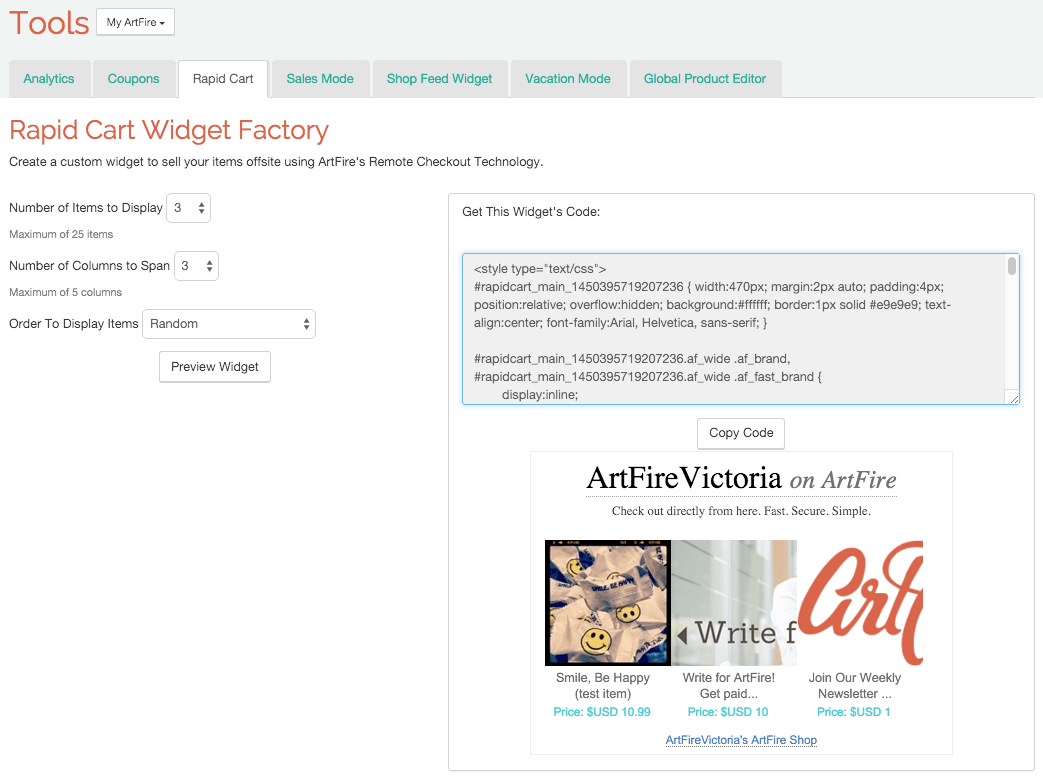Viewport: 1043px width, 779px height.
Task: Go to the Sales Mode tab
Action: [x=320, y=78]
